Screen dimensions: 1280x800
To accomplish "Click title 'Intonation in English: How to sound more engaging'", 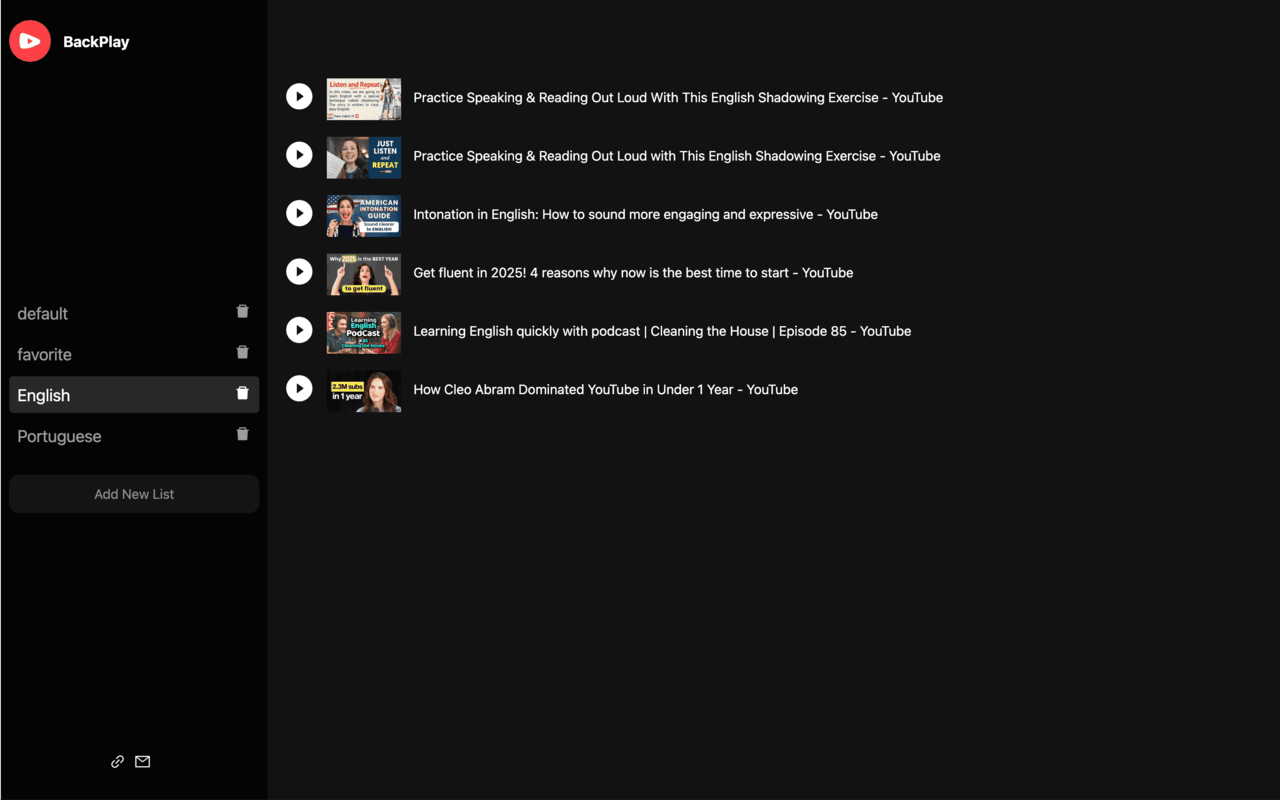I will click(x=645, y=214).
